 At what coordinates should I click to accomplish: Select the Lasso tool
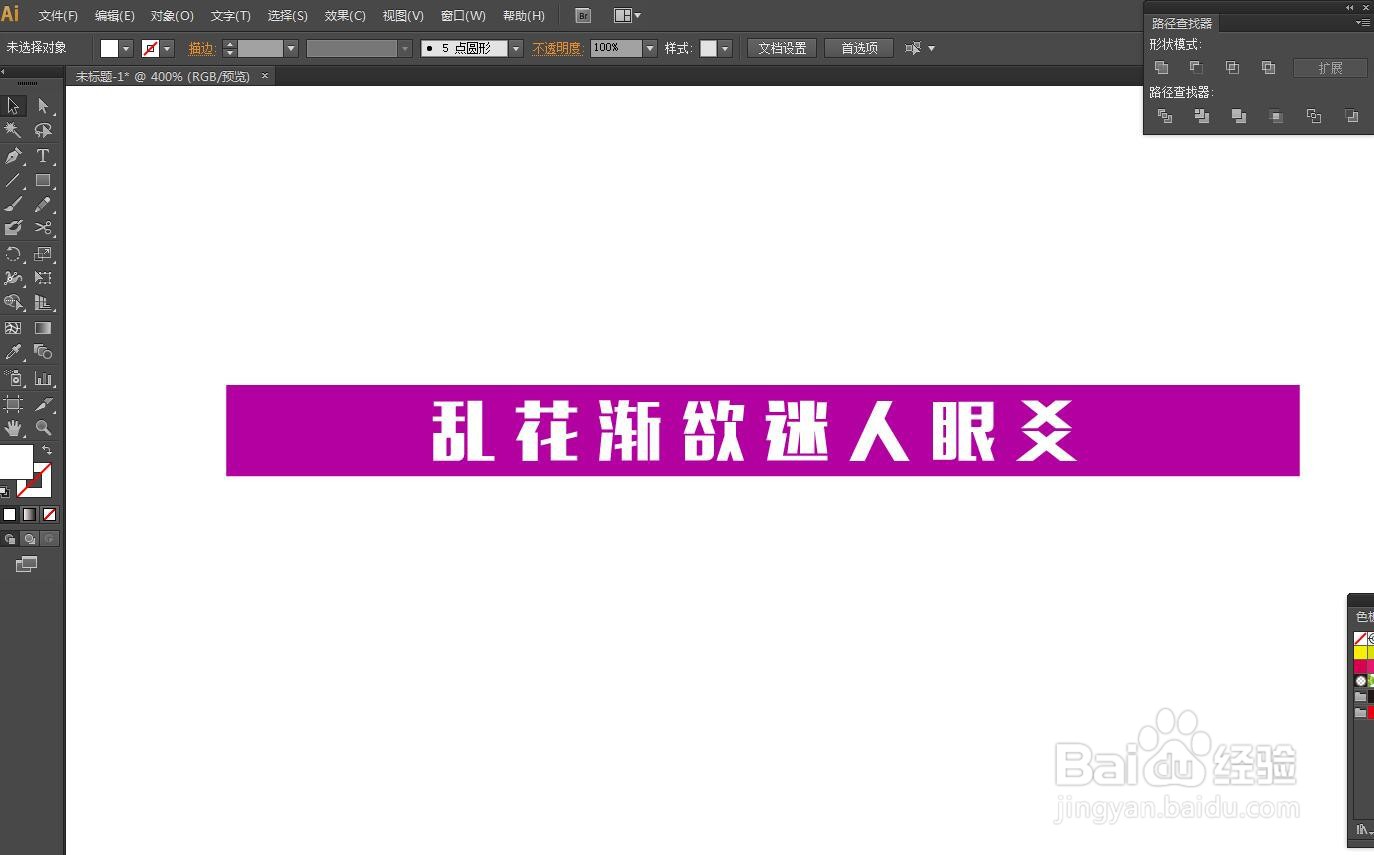pyautogui.click(x=43, y=130)
